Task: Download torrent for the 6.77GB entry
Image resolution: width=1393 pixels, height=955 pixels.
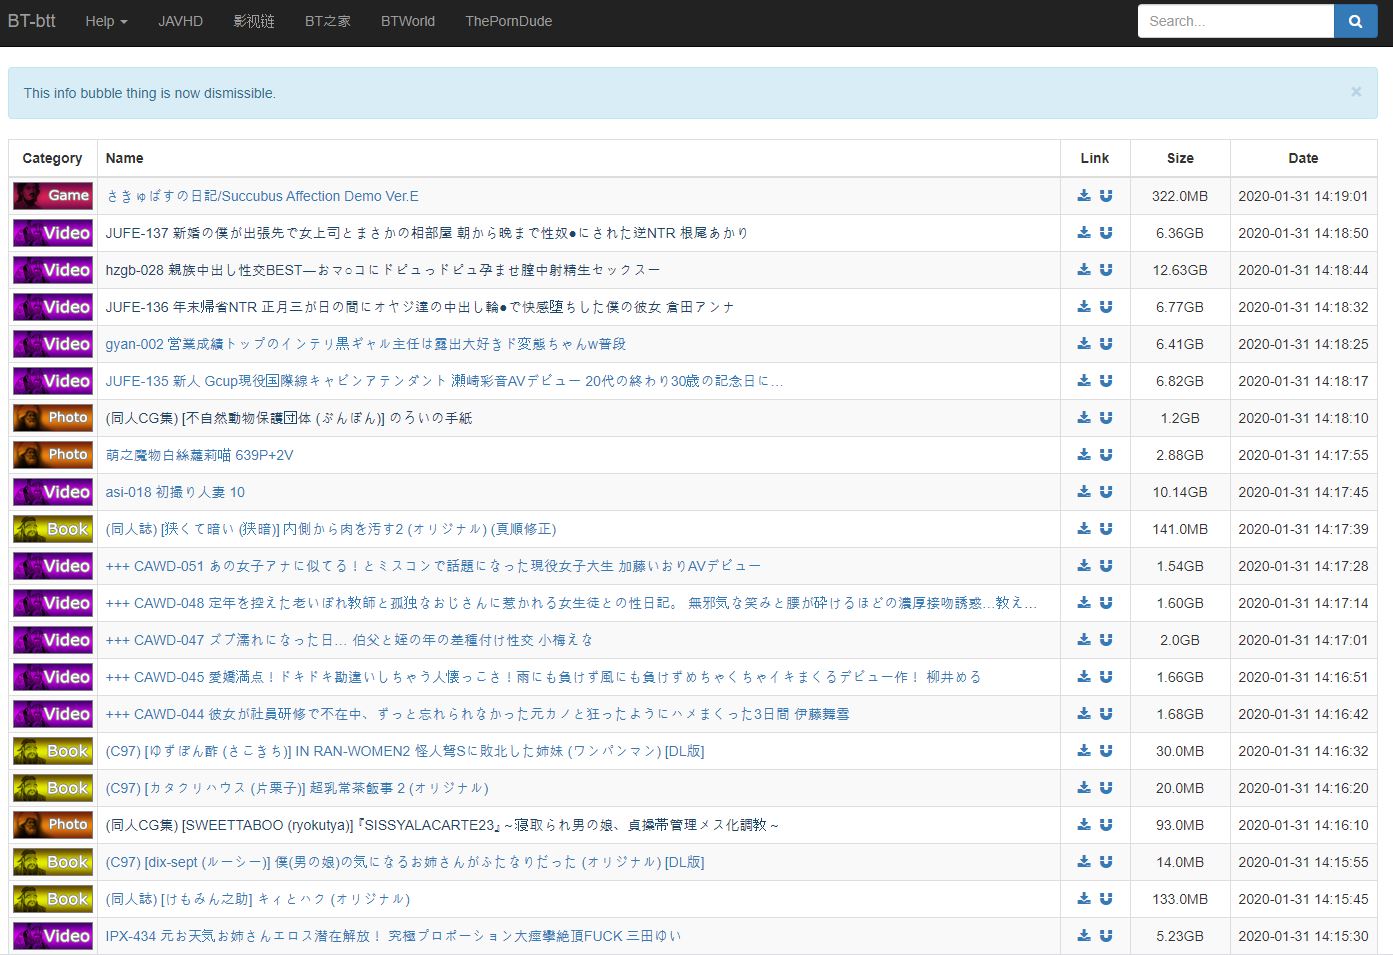Action: 1084,307
